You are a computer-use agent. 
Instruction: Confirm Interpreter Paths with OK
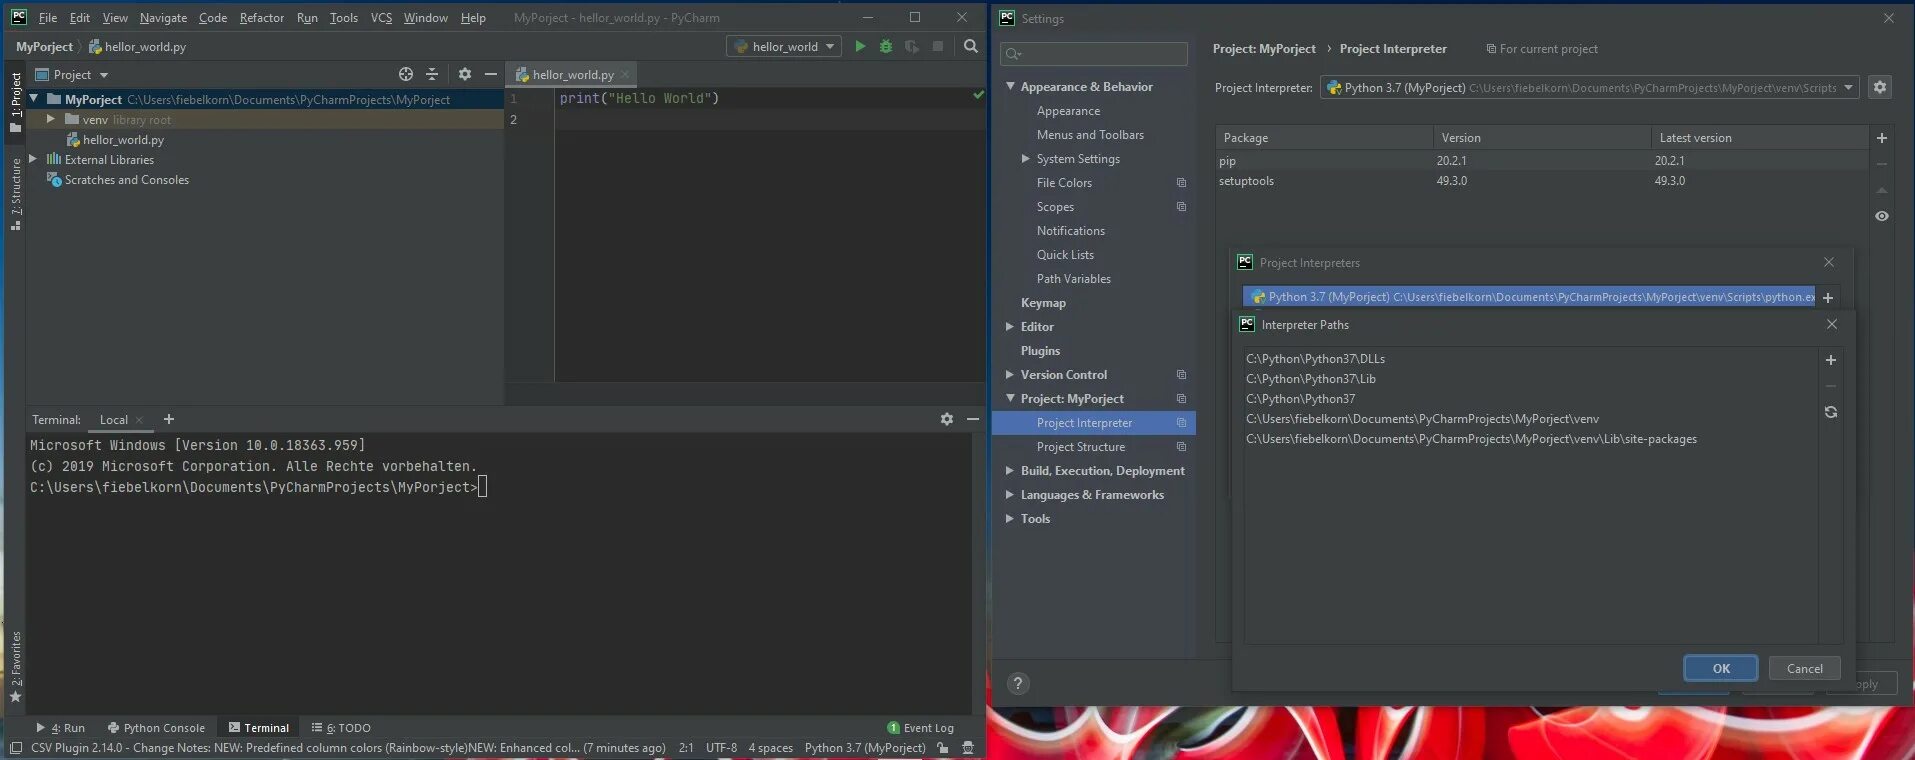[x=1720, y=668]
